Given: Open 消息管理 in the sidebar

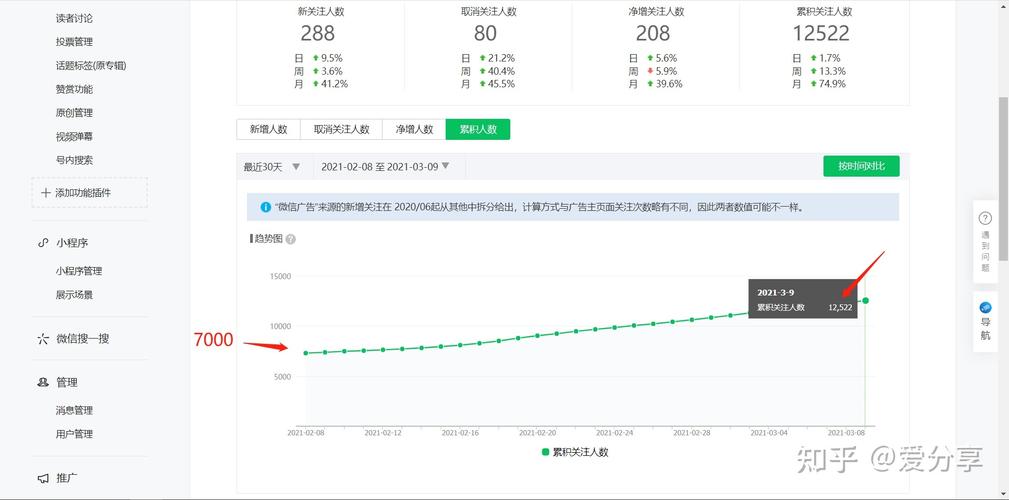Looking at the screenshot, I should point(74,410).
